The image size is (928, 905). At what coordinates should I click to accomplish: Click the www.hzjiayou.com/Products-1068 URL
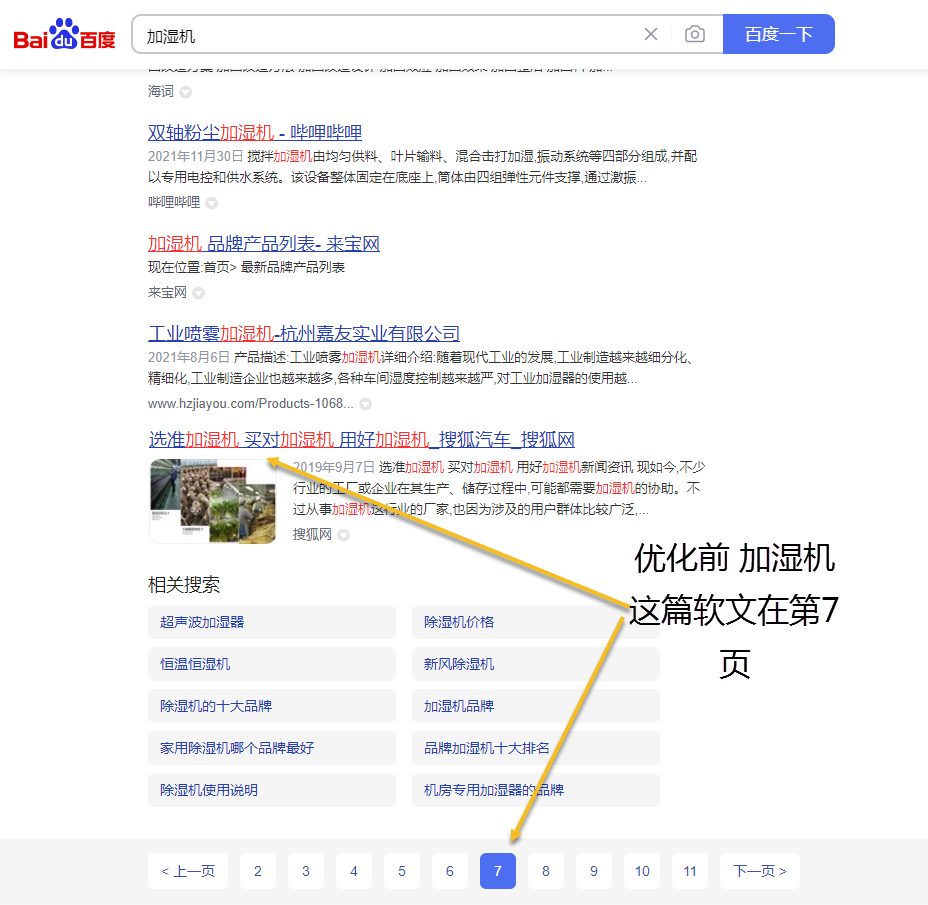pyautogui.click(x=251, y=404)
